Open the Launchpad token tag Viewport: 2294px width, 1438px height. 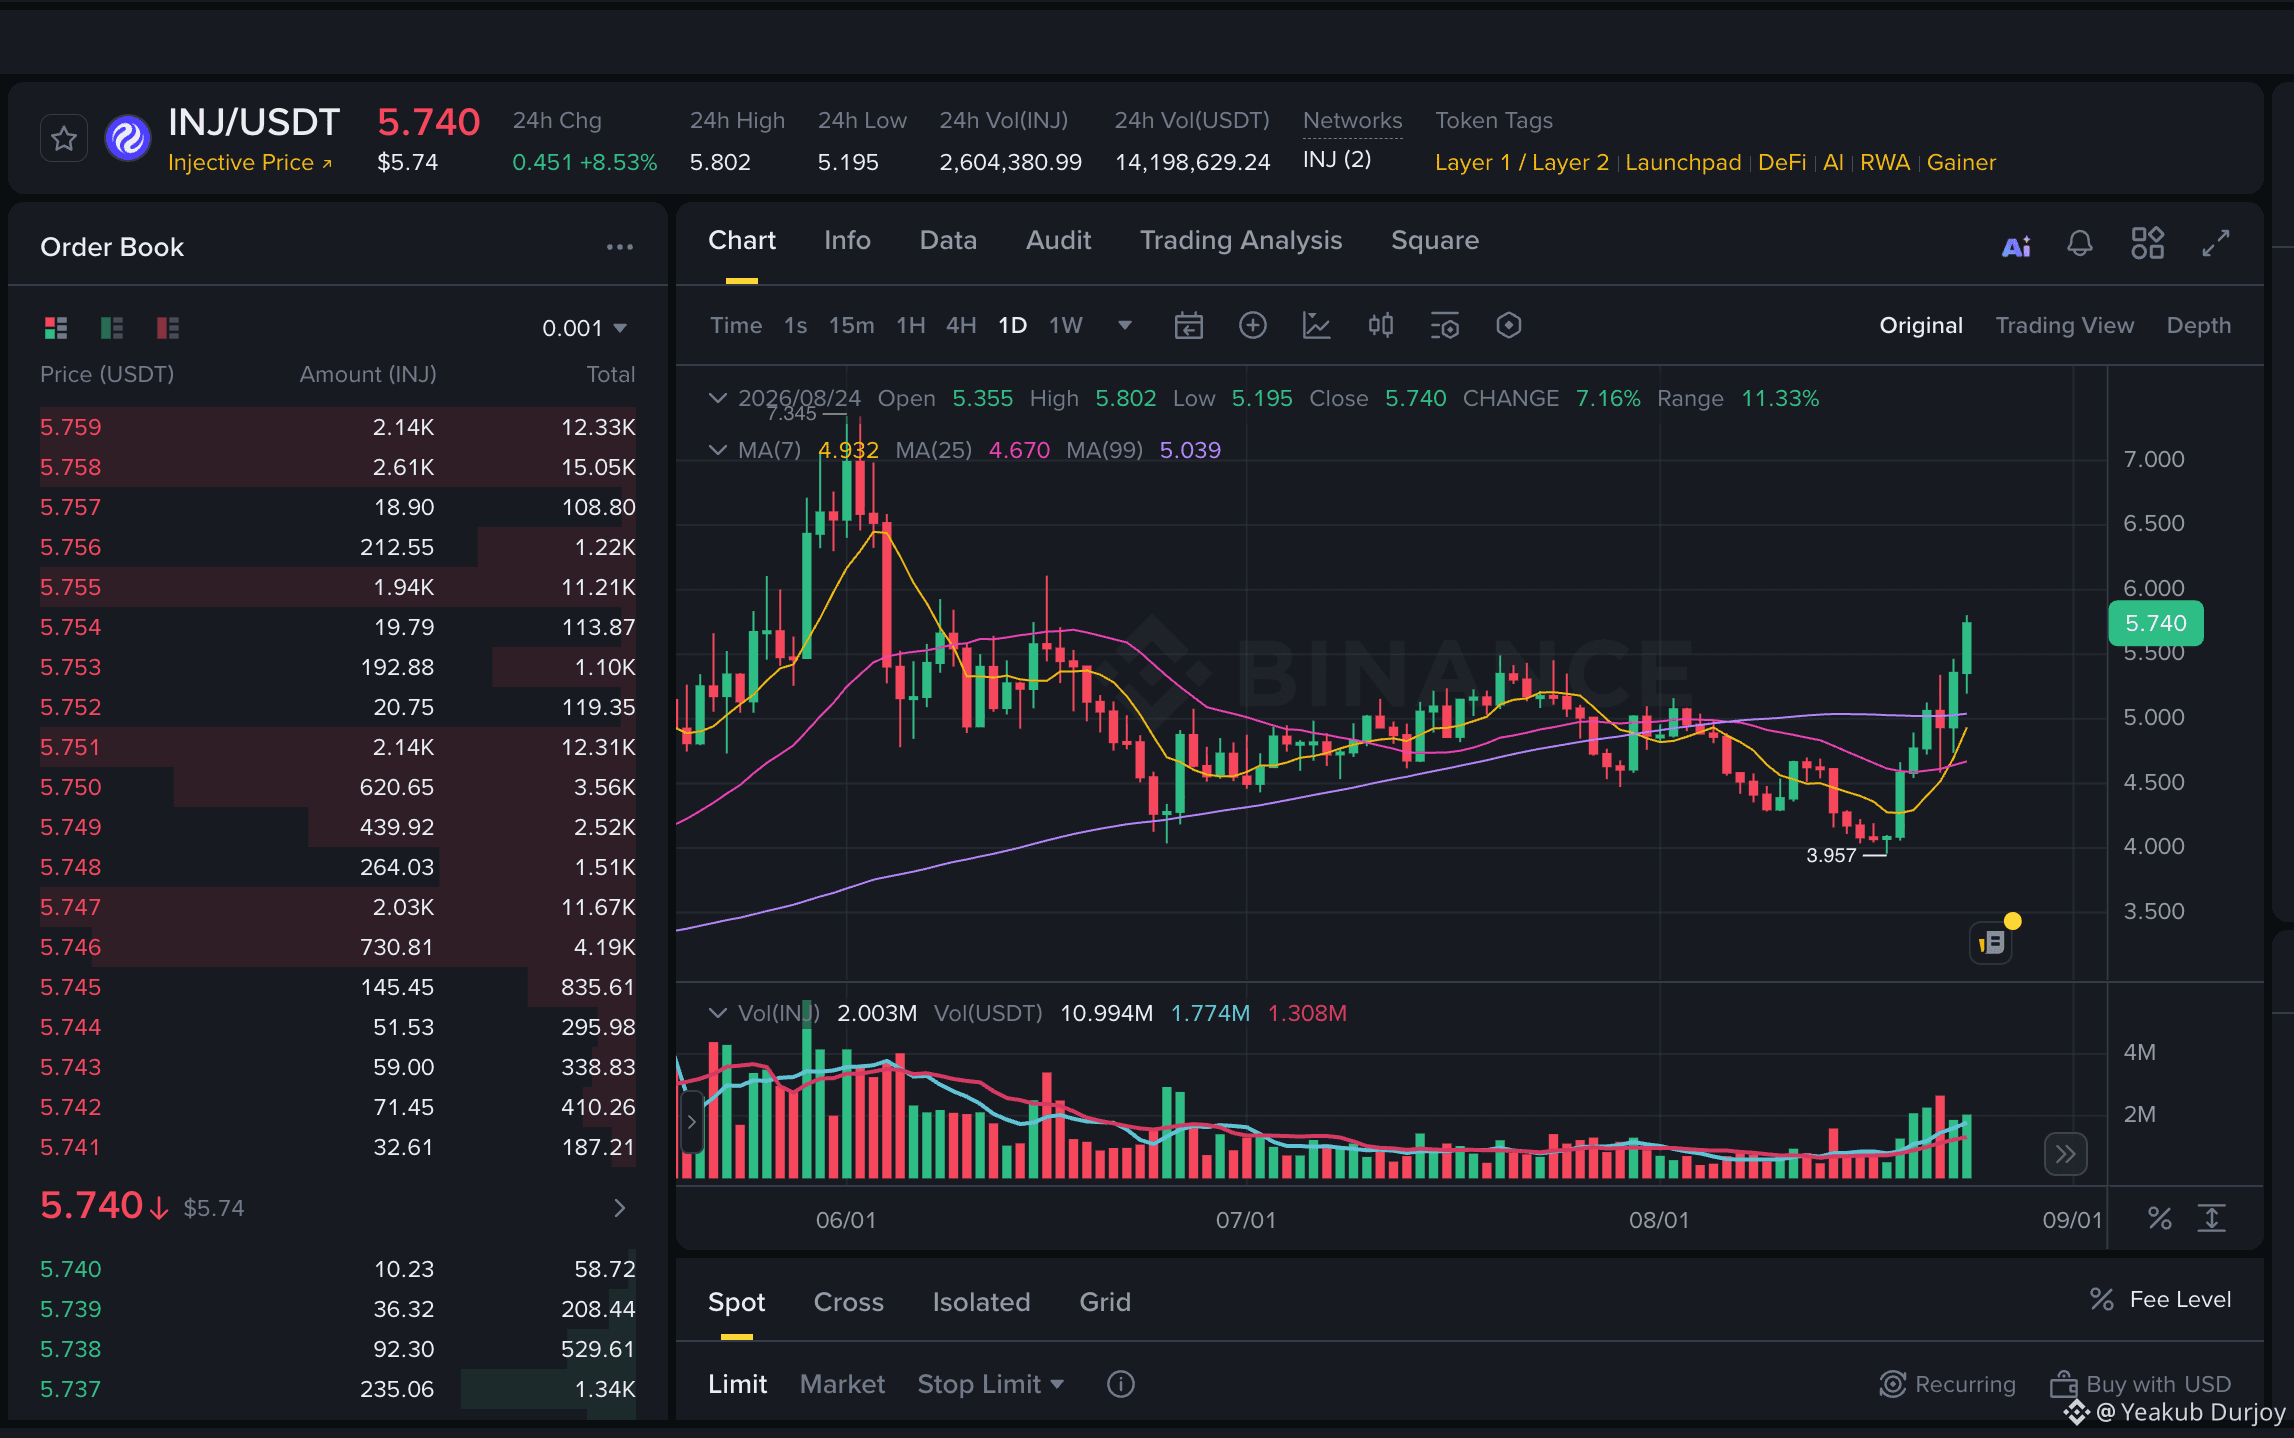(1683, 163)
